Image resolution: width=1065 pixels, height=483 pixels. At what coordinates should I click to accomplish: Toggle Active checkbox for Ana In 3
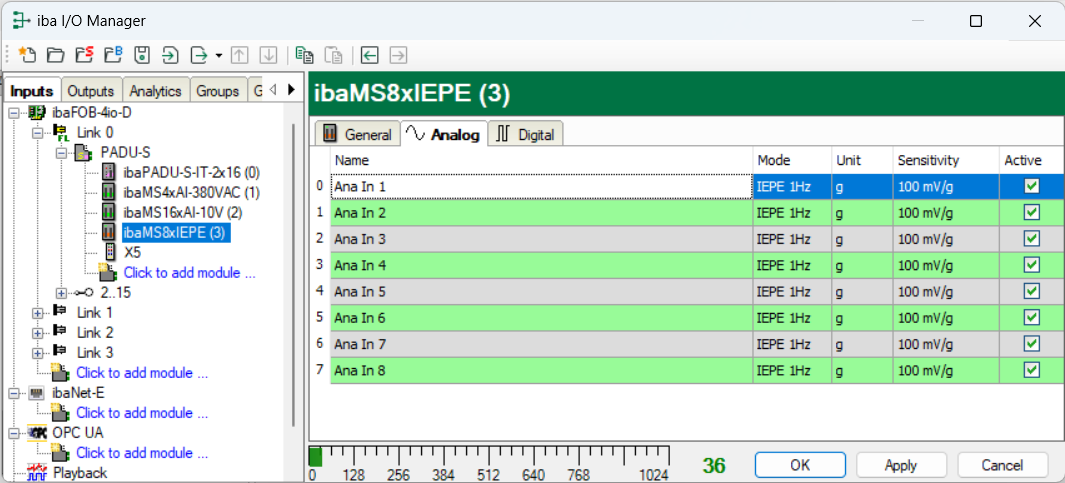tap(1031, 238)
